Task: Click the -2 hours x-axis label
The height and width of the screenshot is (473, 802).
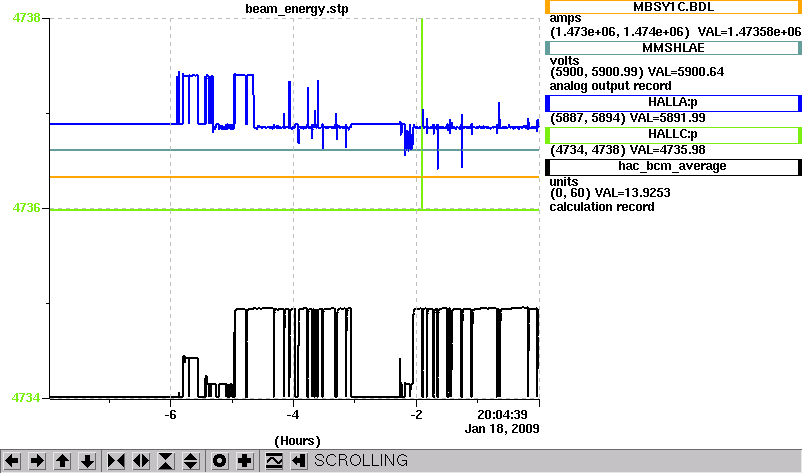Action: [x=416, y=415]
